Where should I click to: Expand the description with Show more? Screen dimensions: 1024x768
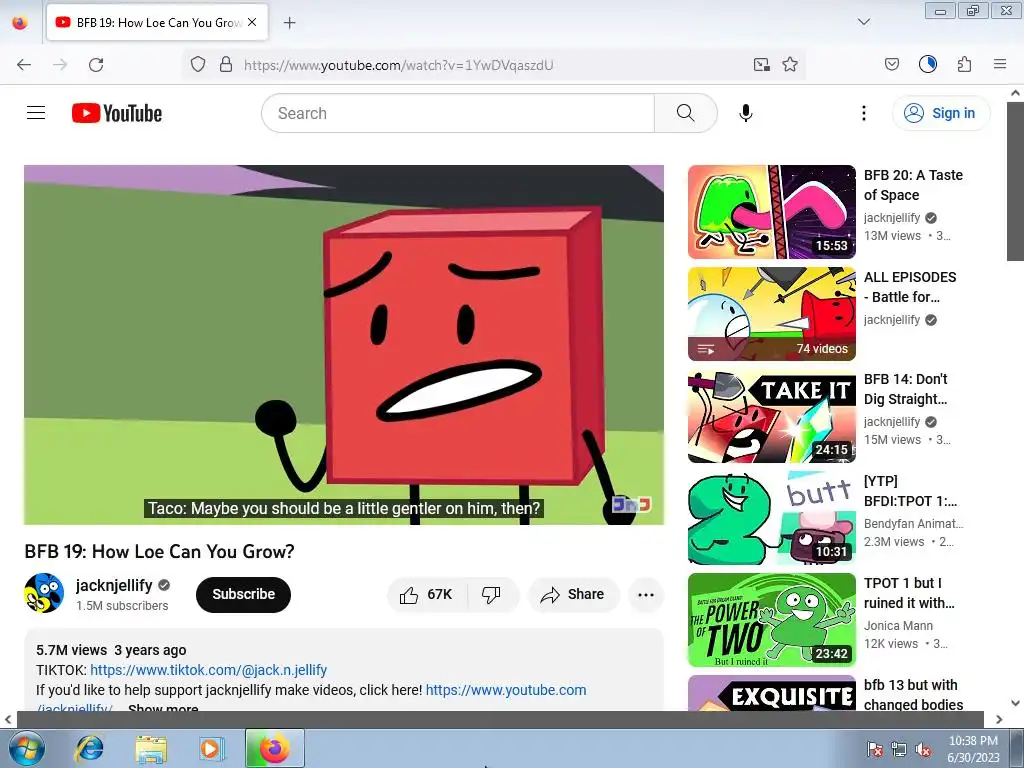(x=163, y=708)
